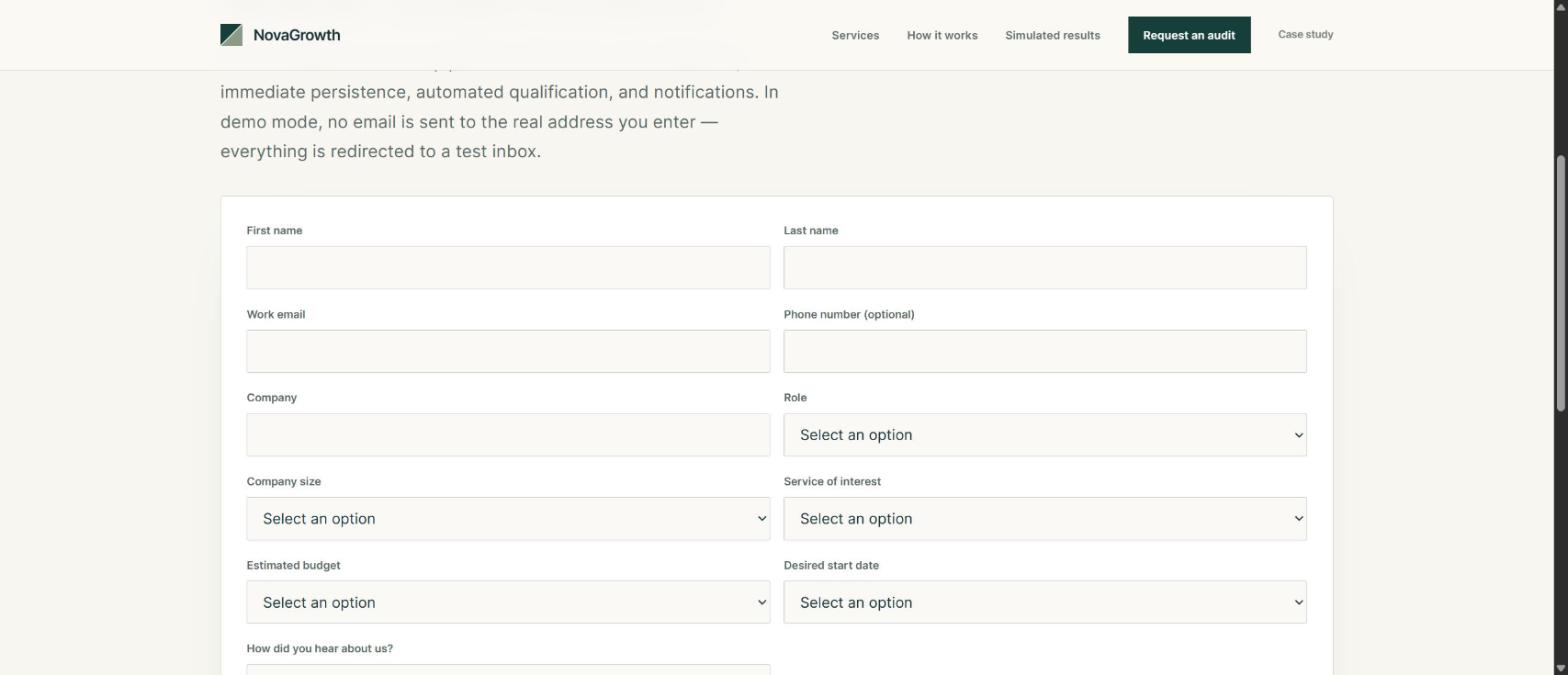Image resolution: width=1568 pixels, height=675 pixels.
Task: Open Simulated results nav link
Action: pos(1052,35)
